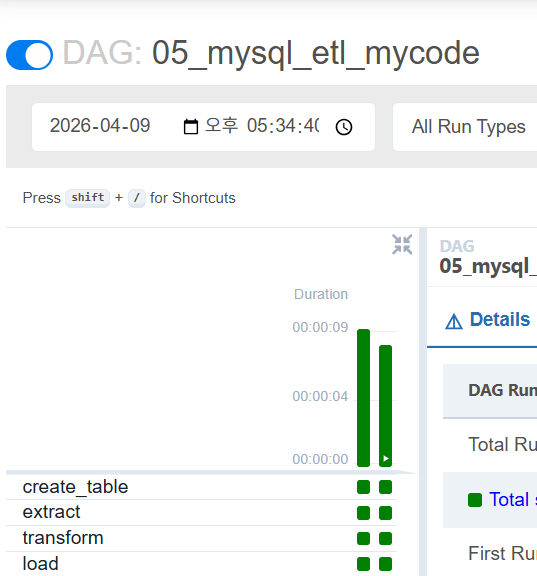The width and height of the screenshot is (537, 576).
Task: Select the create_table task row
Action: 201,487
